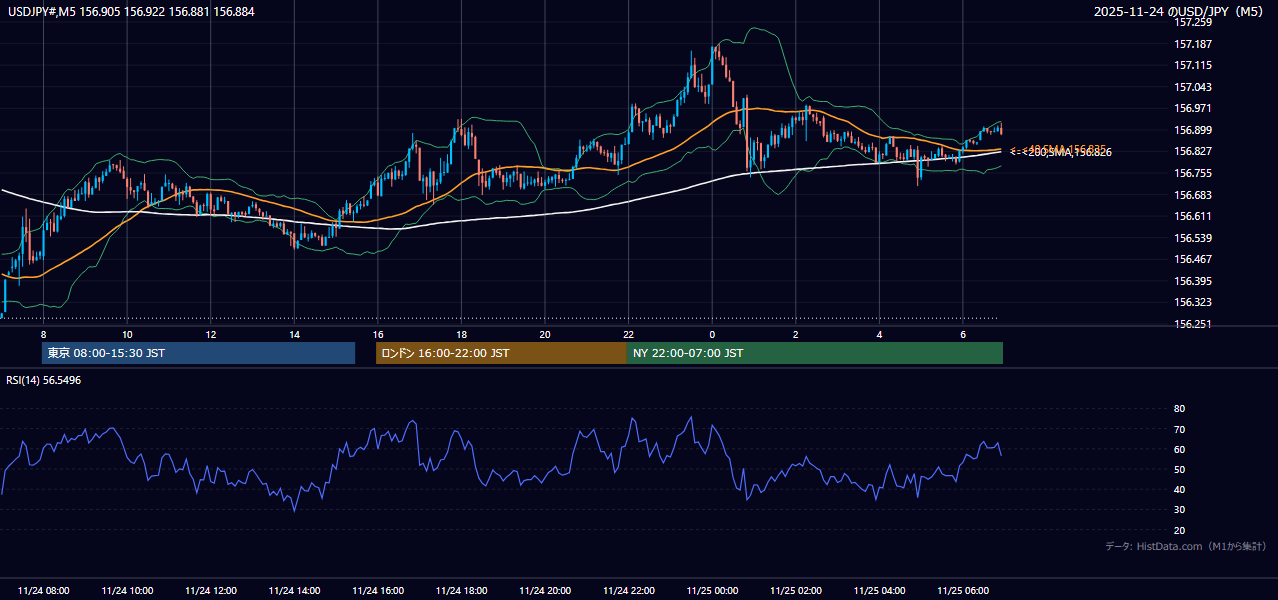
Task: Click the 156.899 price axis label
Action: 1193,130
